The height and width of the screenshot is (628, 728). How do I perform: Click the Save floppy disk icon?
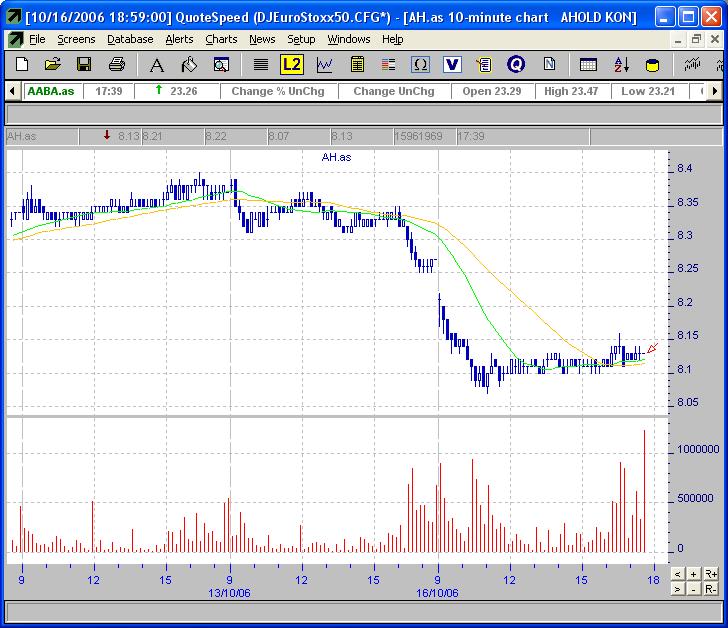pos(84,65)
